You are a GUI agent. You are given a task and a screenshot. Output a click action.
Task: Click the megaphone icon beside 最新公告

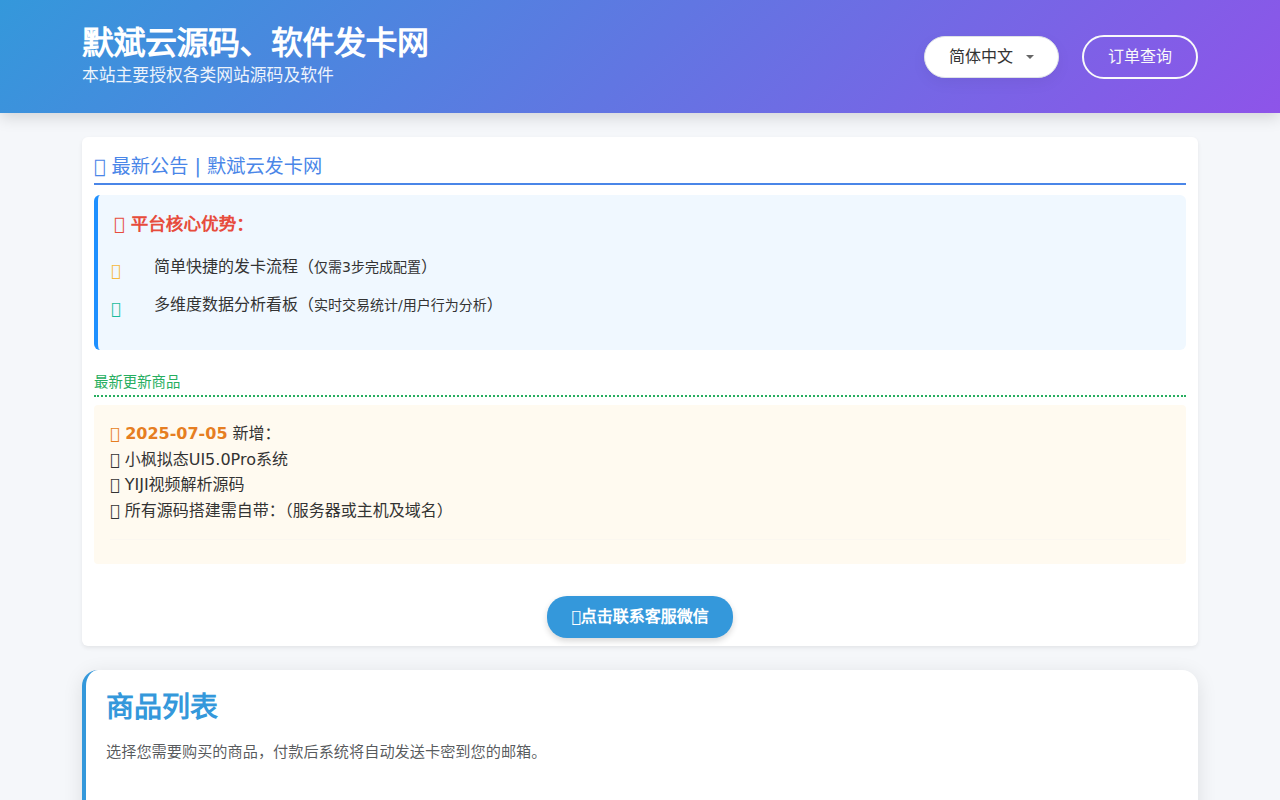click(x=98, y=167)
